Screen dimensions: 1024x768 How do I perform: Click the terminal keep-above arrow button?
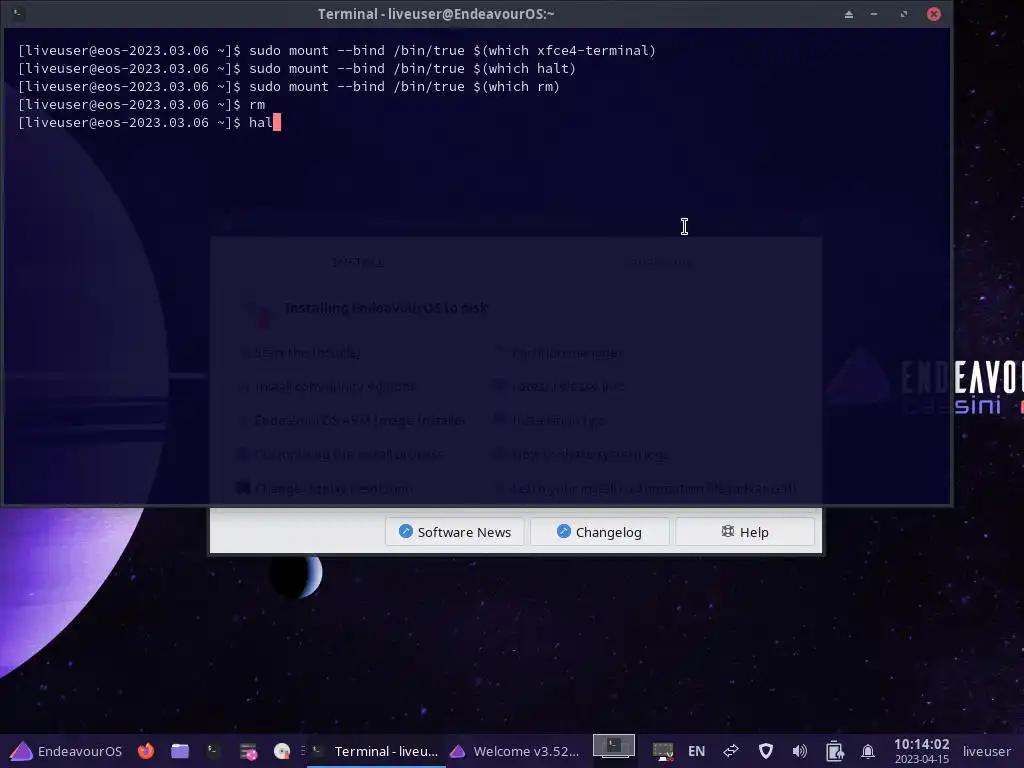pyautogui.click(x=848, y=14)
